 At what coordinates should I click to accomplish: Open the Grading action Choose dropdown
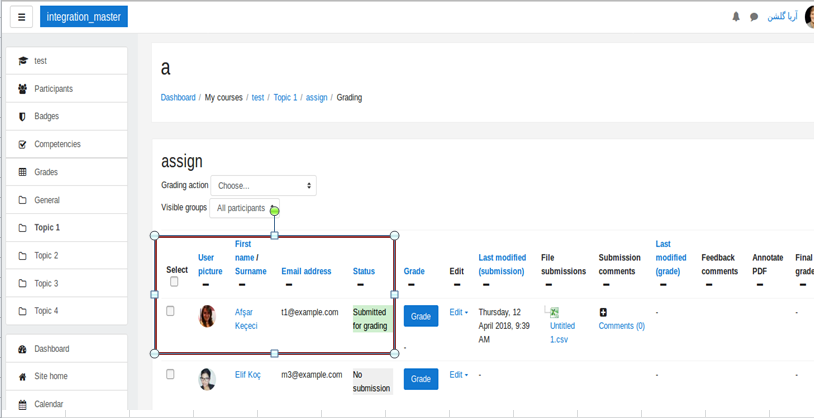(263, 185)
